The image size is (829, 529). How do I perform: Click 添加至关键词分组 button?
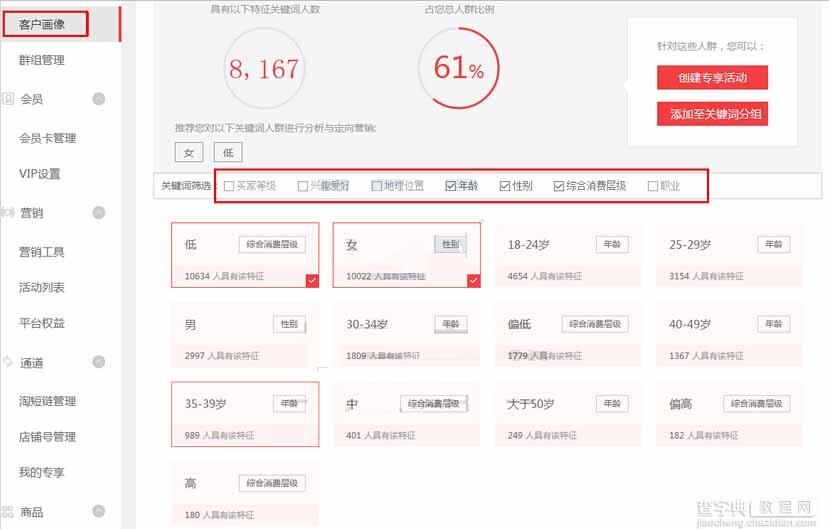712,114
